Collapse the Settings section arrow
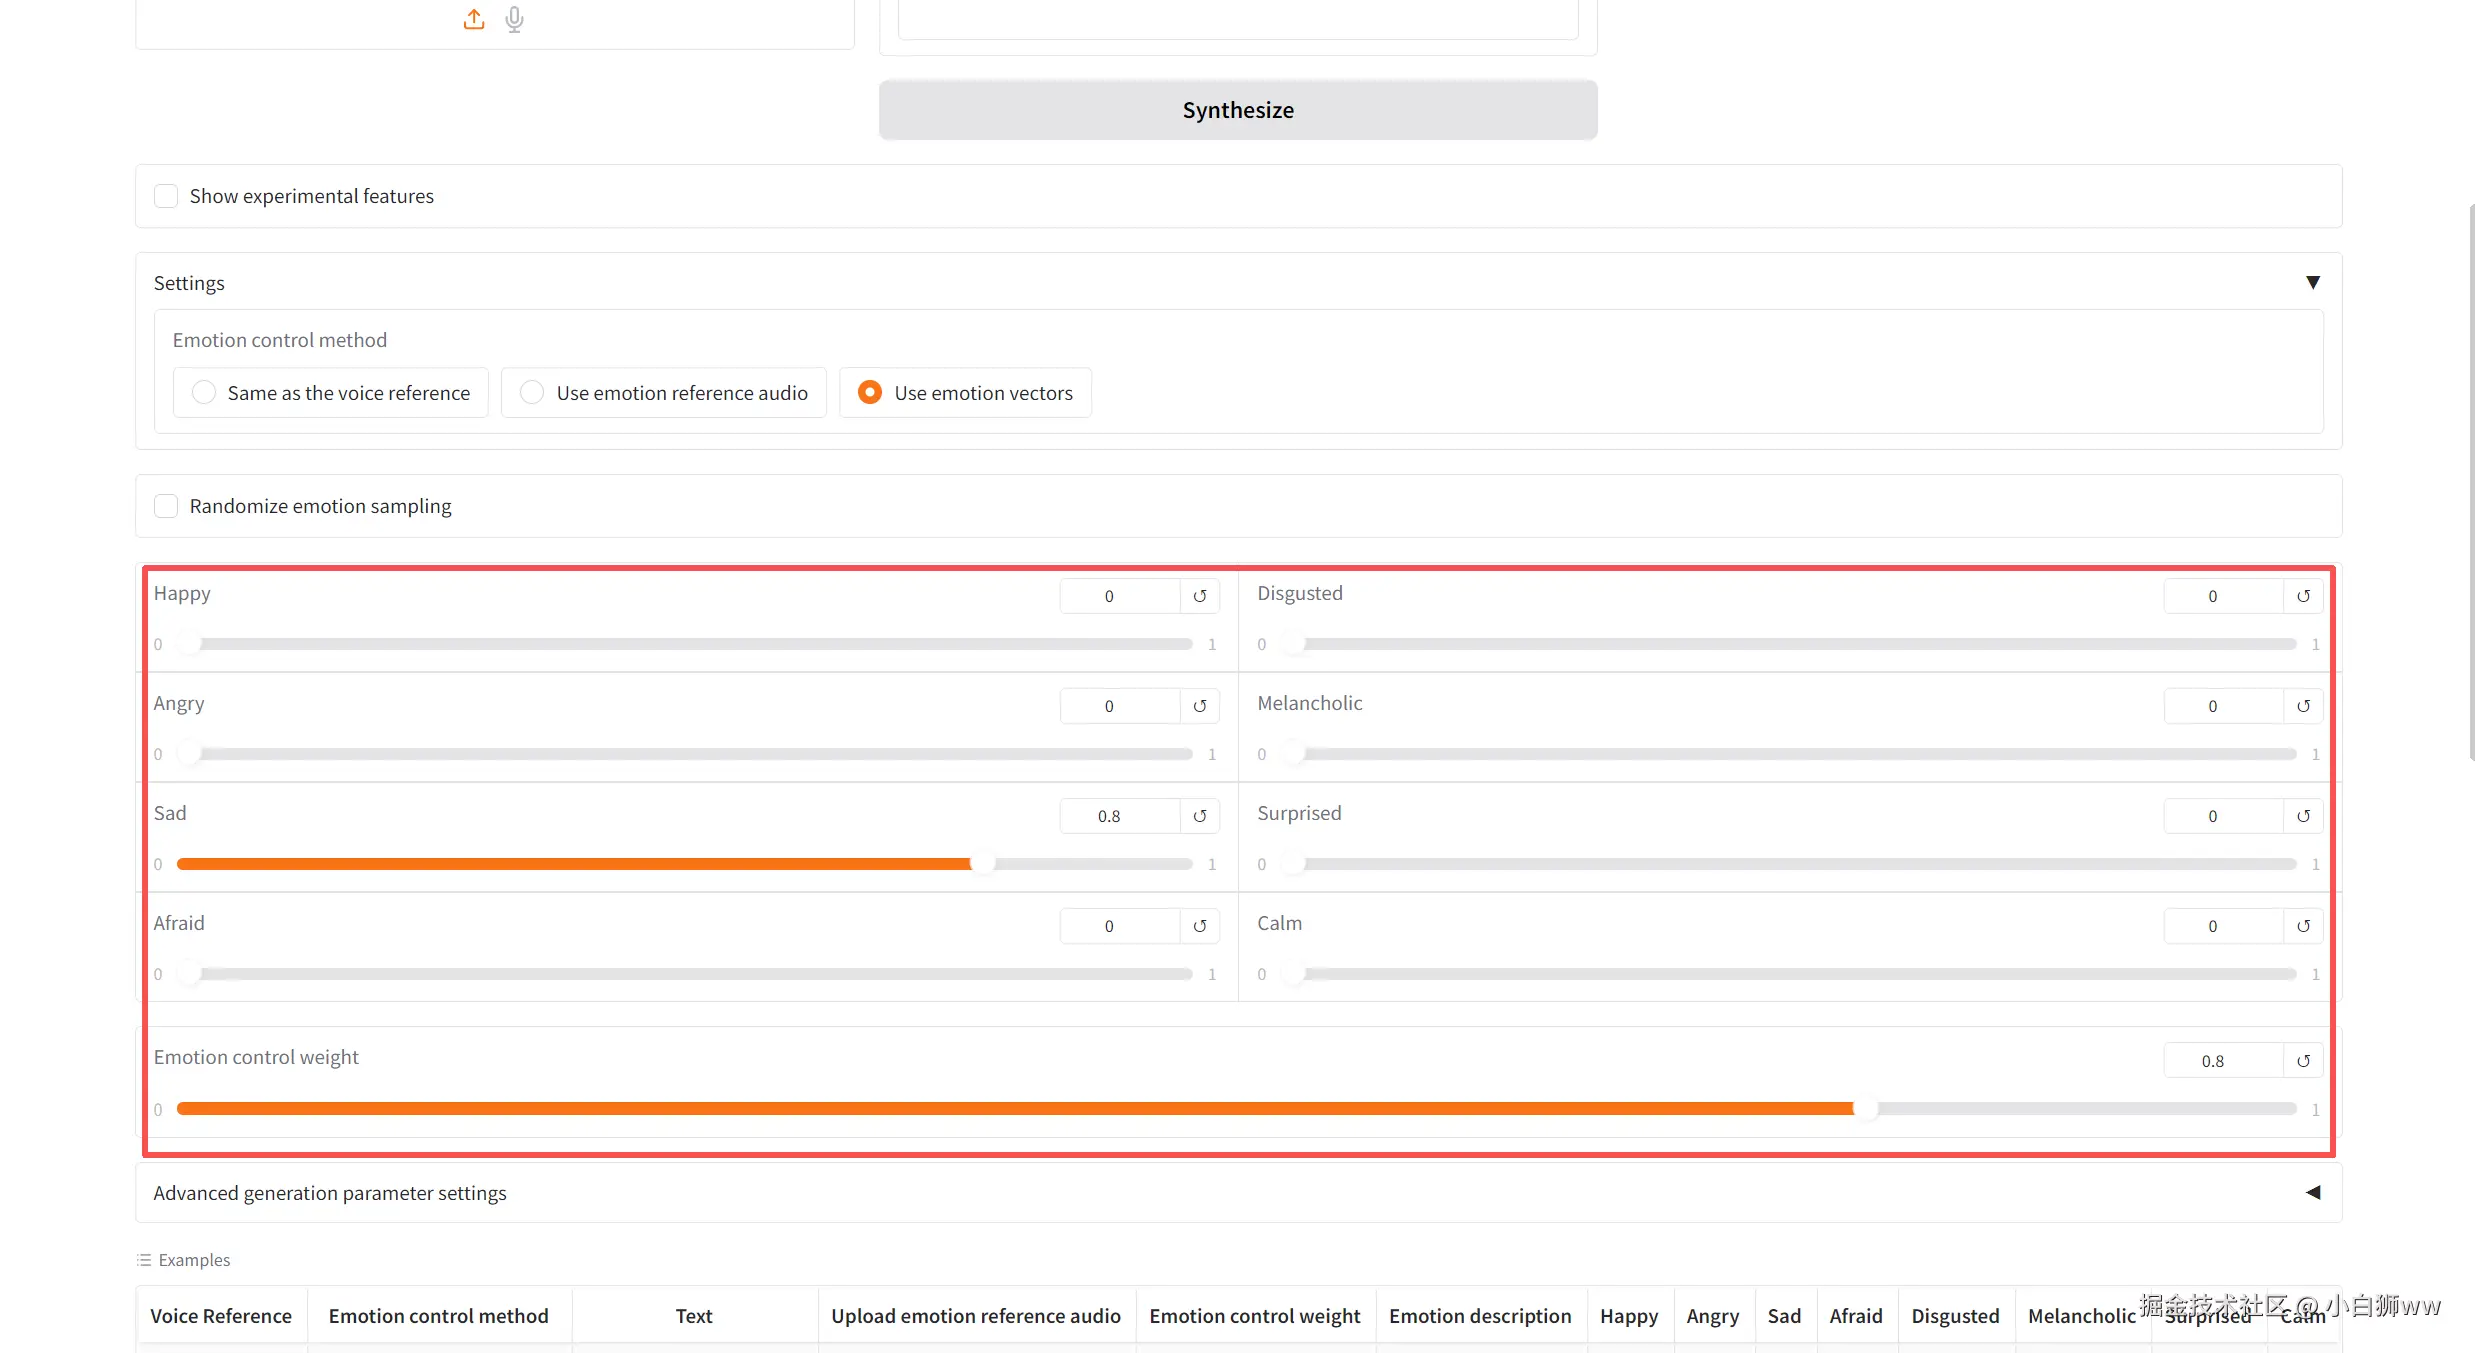The width and height of the screenshot is (2475, 1353). pyautogui.click(x=2312, y=283)
